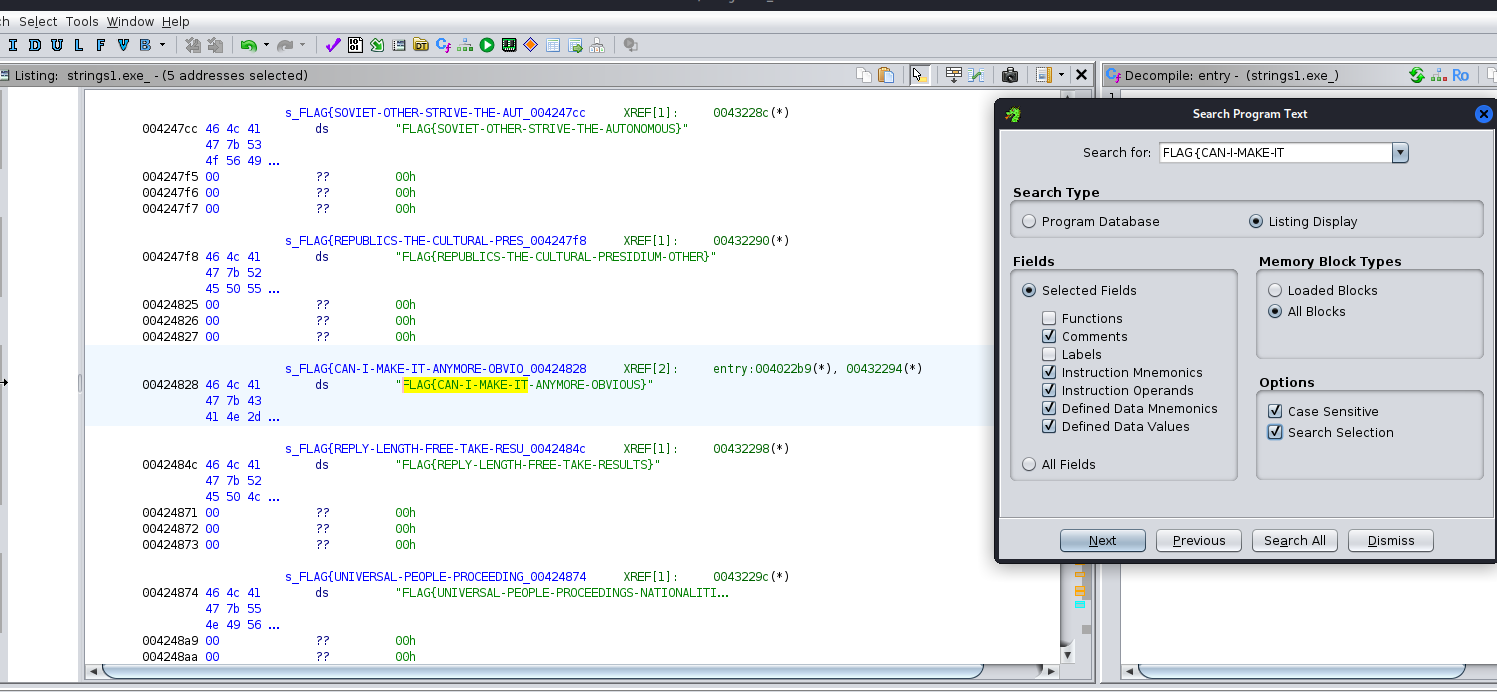Toggle the mouse hover mode cursor icon

pyautogui.click(x=920, y=75)
